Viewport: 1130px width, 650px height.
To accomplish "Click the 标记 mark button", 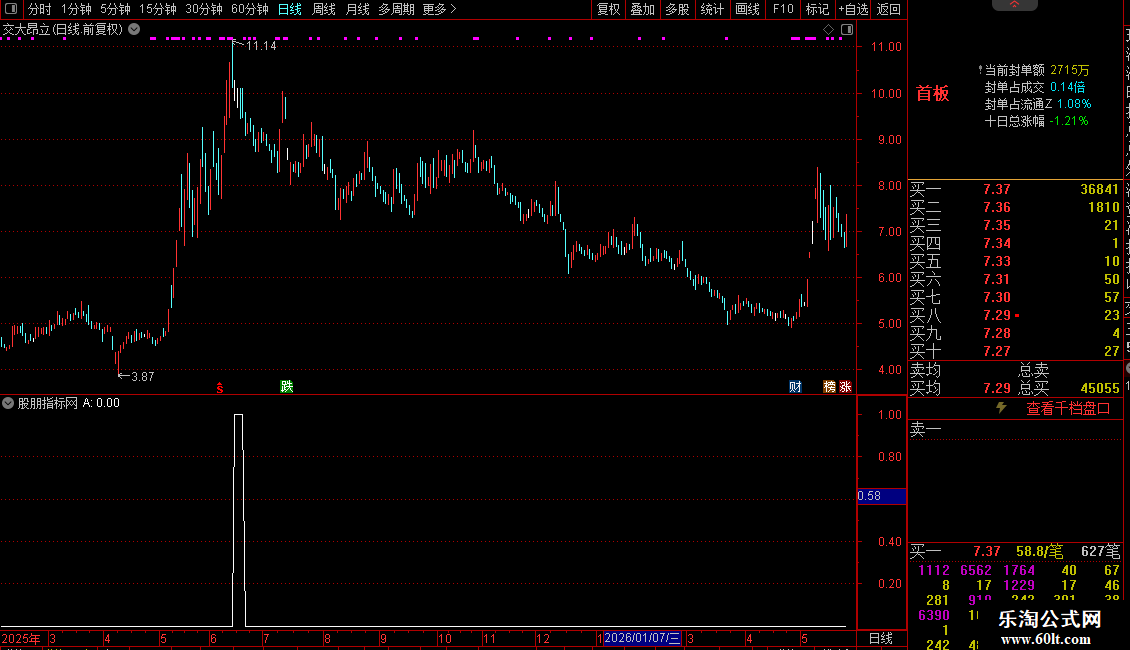I will [817, 9].
